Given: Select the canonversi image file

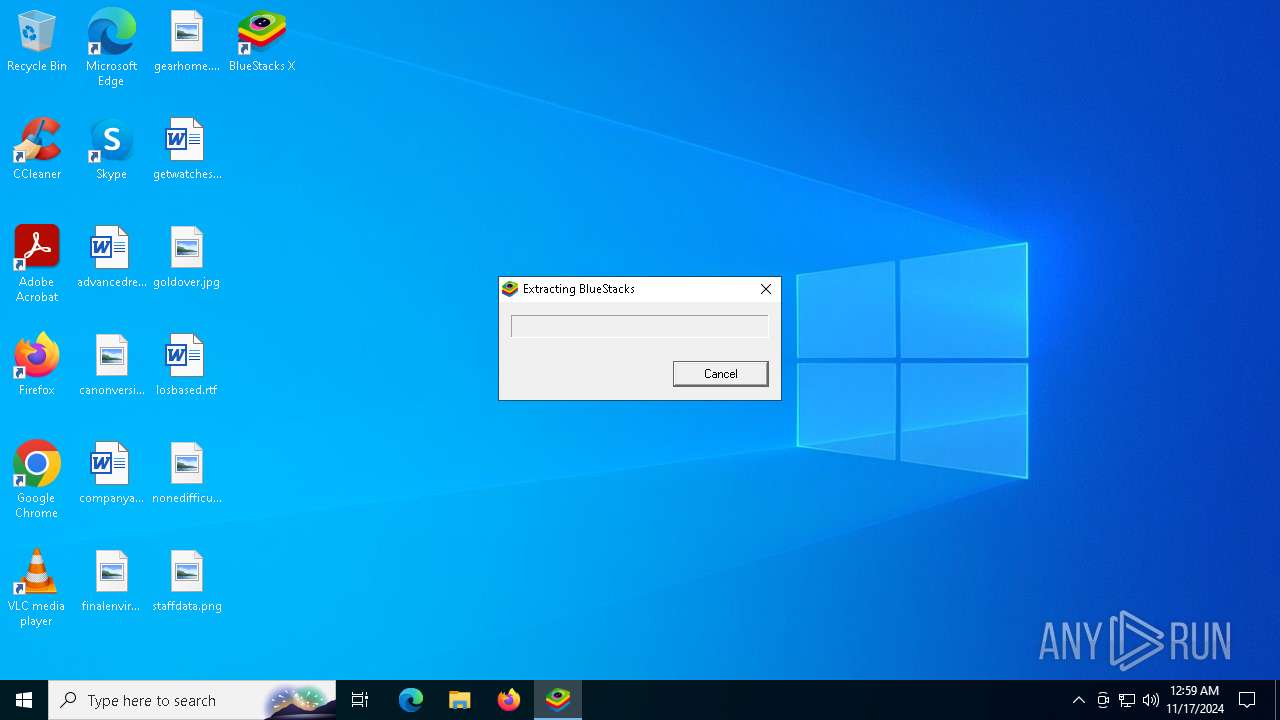Looking at the screenshot, I should click(x=111, y=366).
